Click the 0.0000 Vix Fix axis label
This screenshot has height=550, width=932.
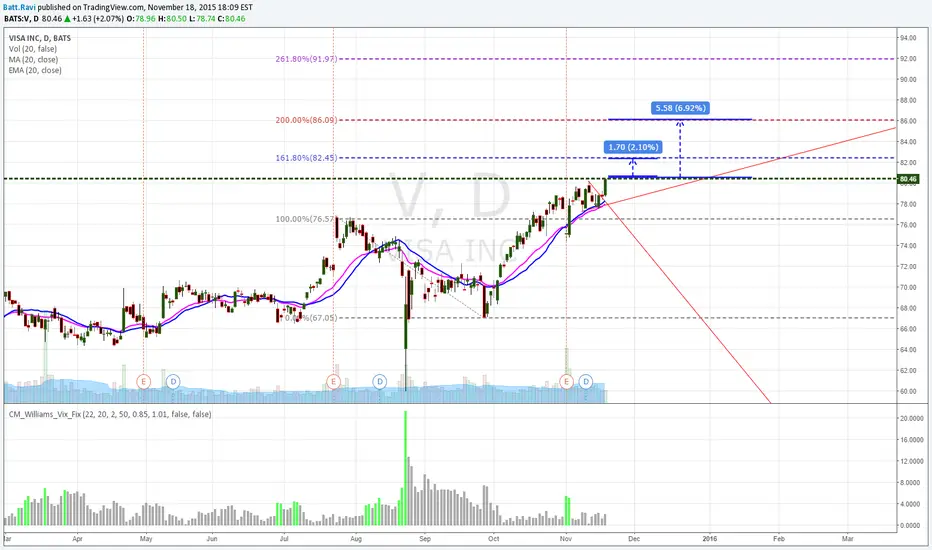[912, 526]
